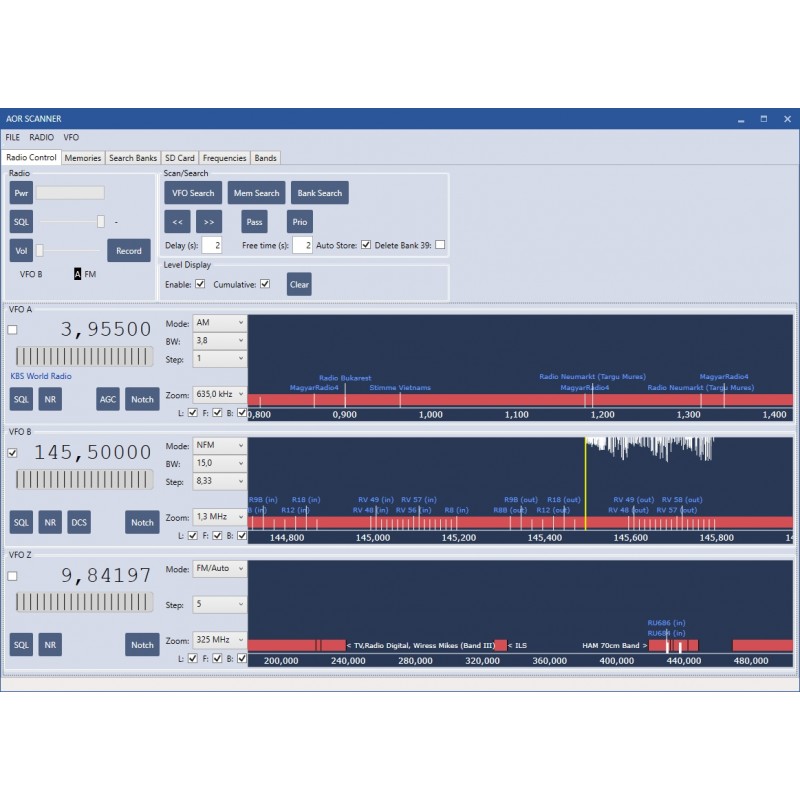800x800 pixels.
Task: Start a VFO Search
Action: click(192, 192)
